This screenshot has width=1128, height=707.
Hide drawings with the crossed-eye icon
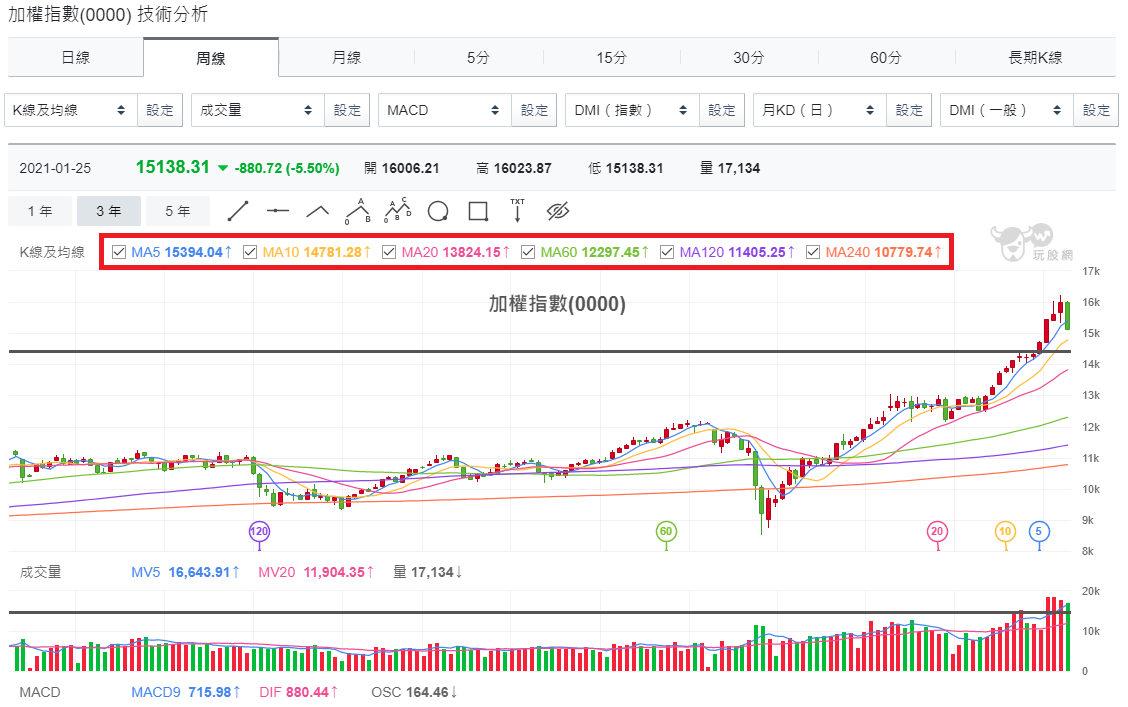[558, 211]
